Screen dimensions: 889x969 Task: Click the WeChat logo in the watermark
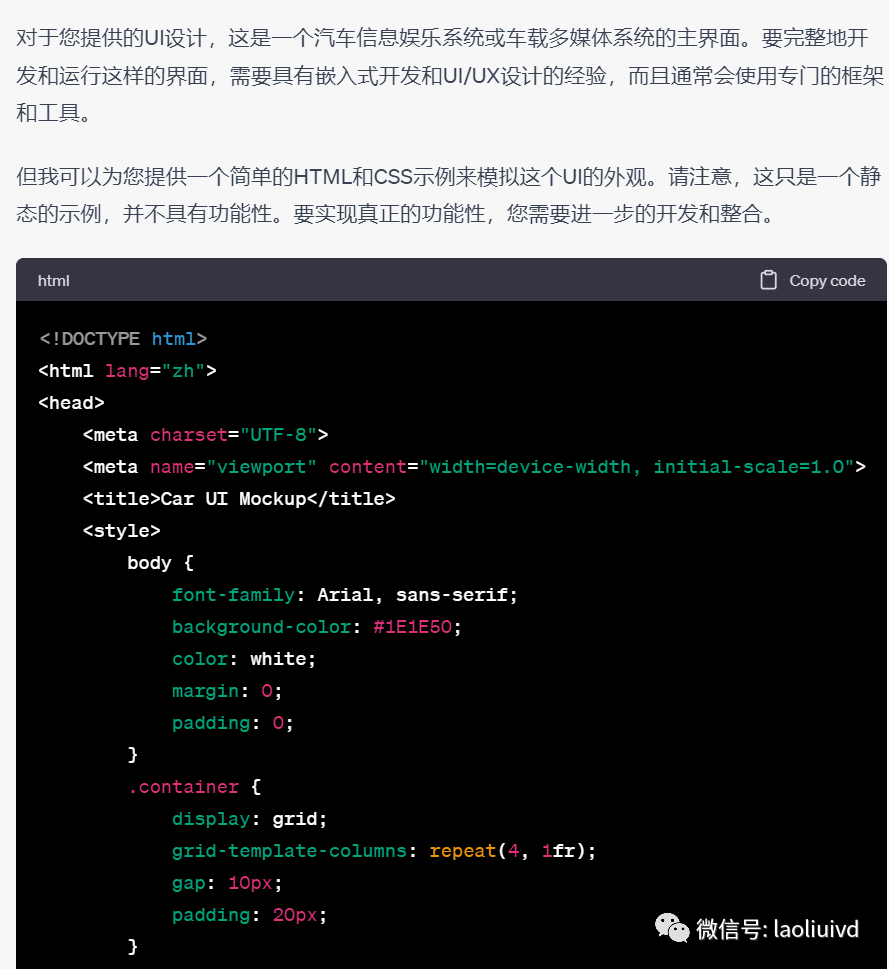[672, 929]
